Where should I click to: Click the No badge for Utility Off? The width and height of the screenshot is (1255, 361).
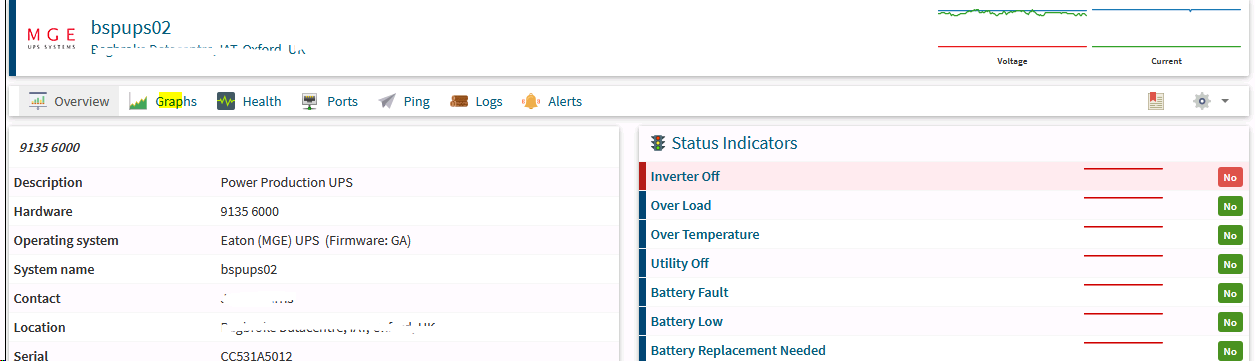pos(1230,264)
